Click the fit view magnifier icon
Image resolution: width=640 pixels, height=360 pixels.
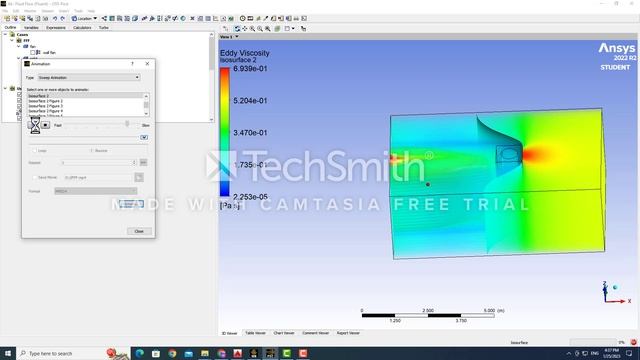click(x=268, y=29)
